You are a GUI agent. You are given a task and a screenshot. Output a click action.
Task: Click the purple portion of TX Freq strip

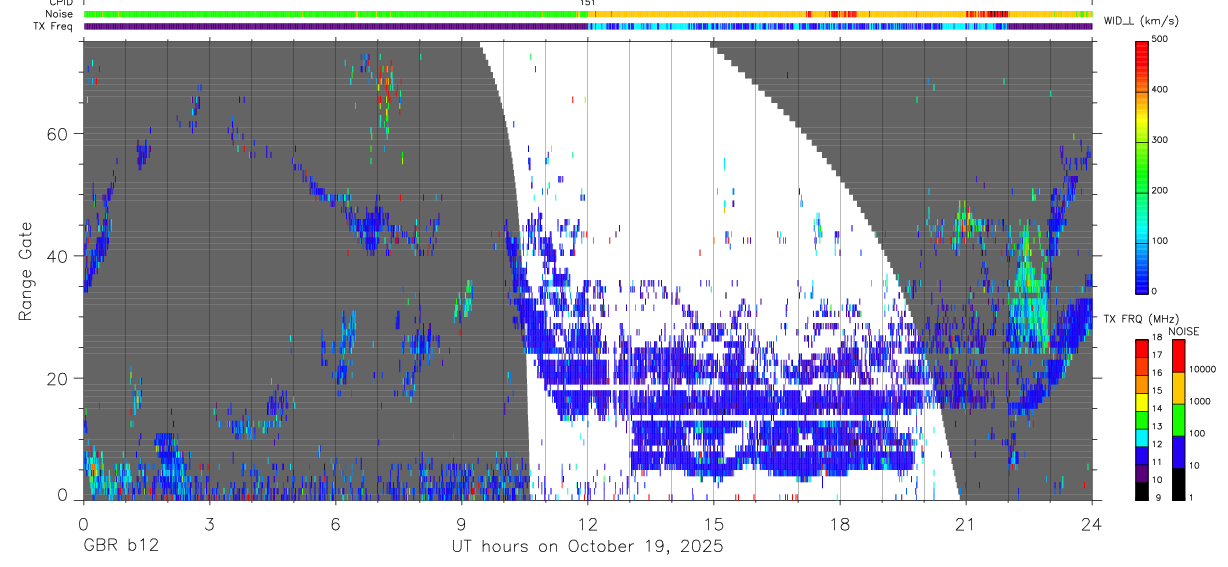336,26
